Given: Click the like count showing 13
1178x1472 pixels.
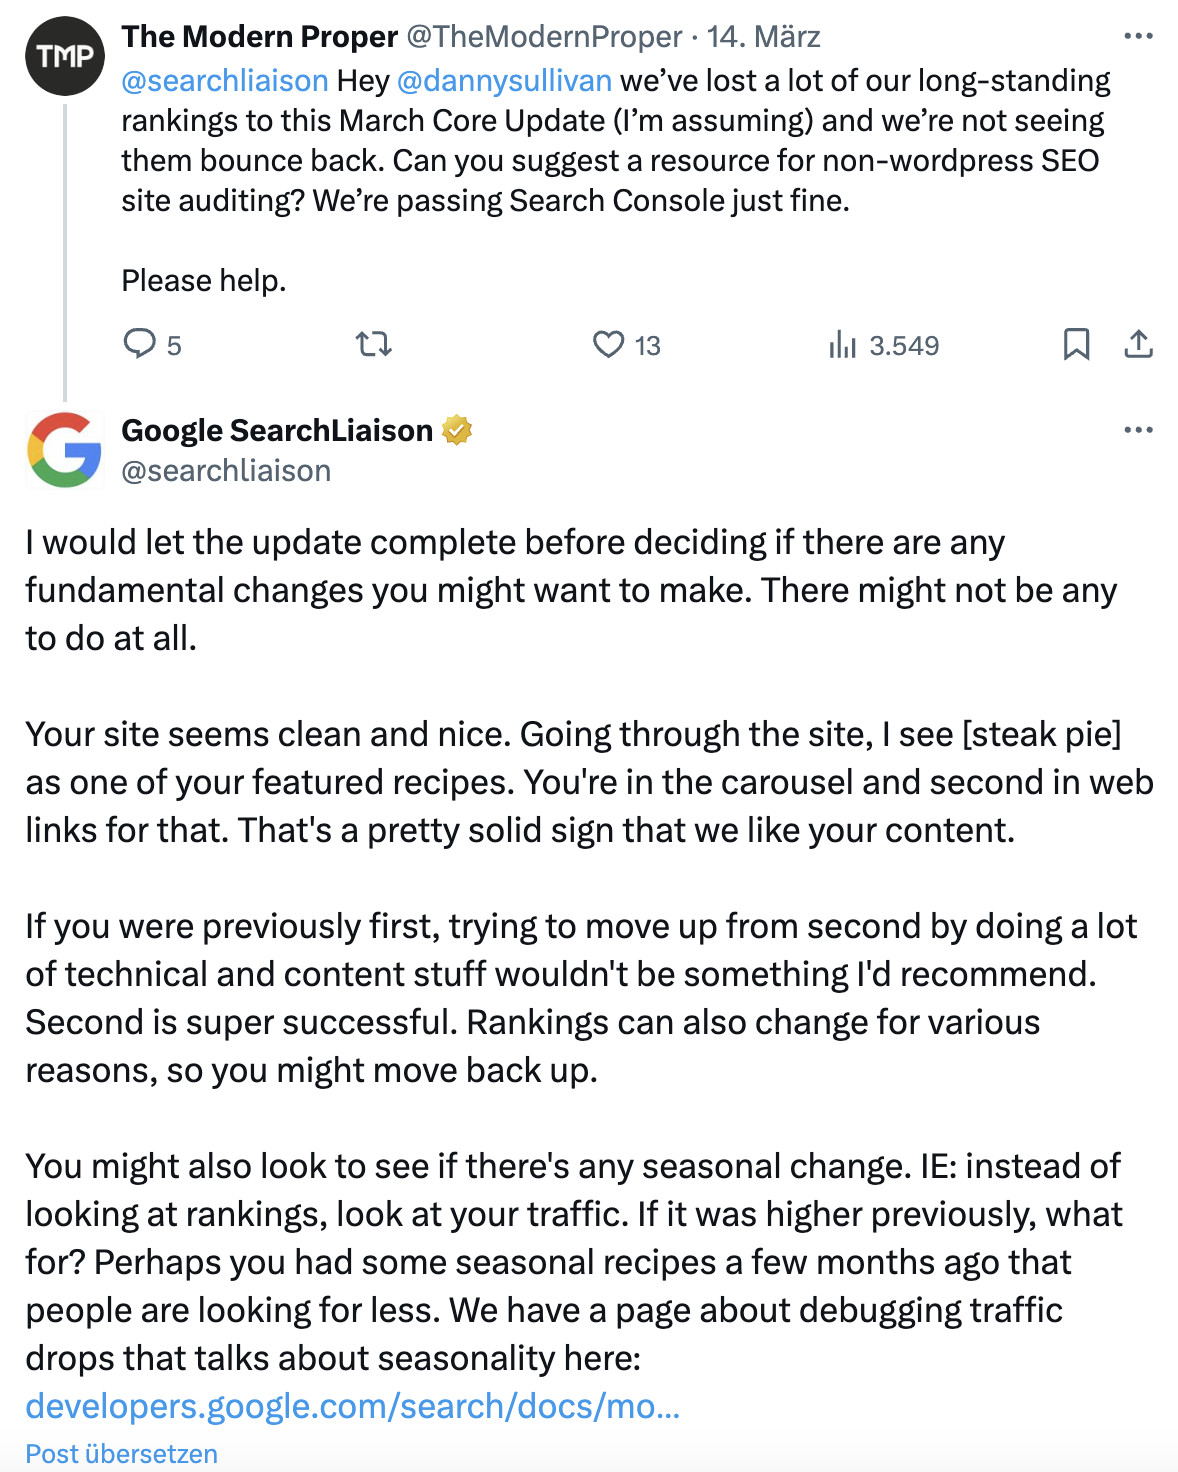Looking at the screenshot, I should (646, 346).
